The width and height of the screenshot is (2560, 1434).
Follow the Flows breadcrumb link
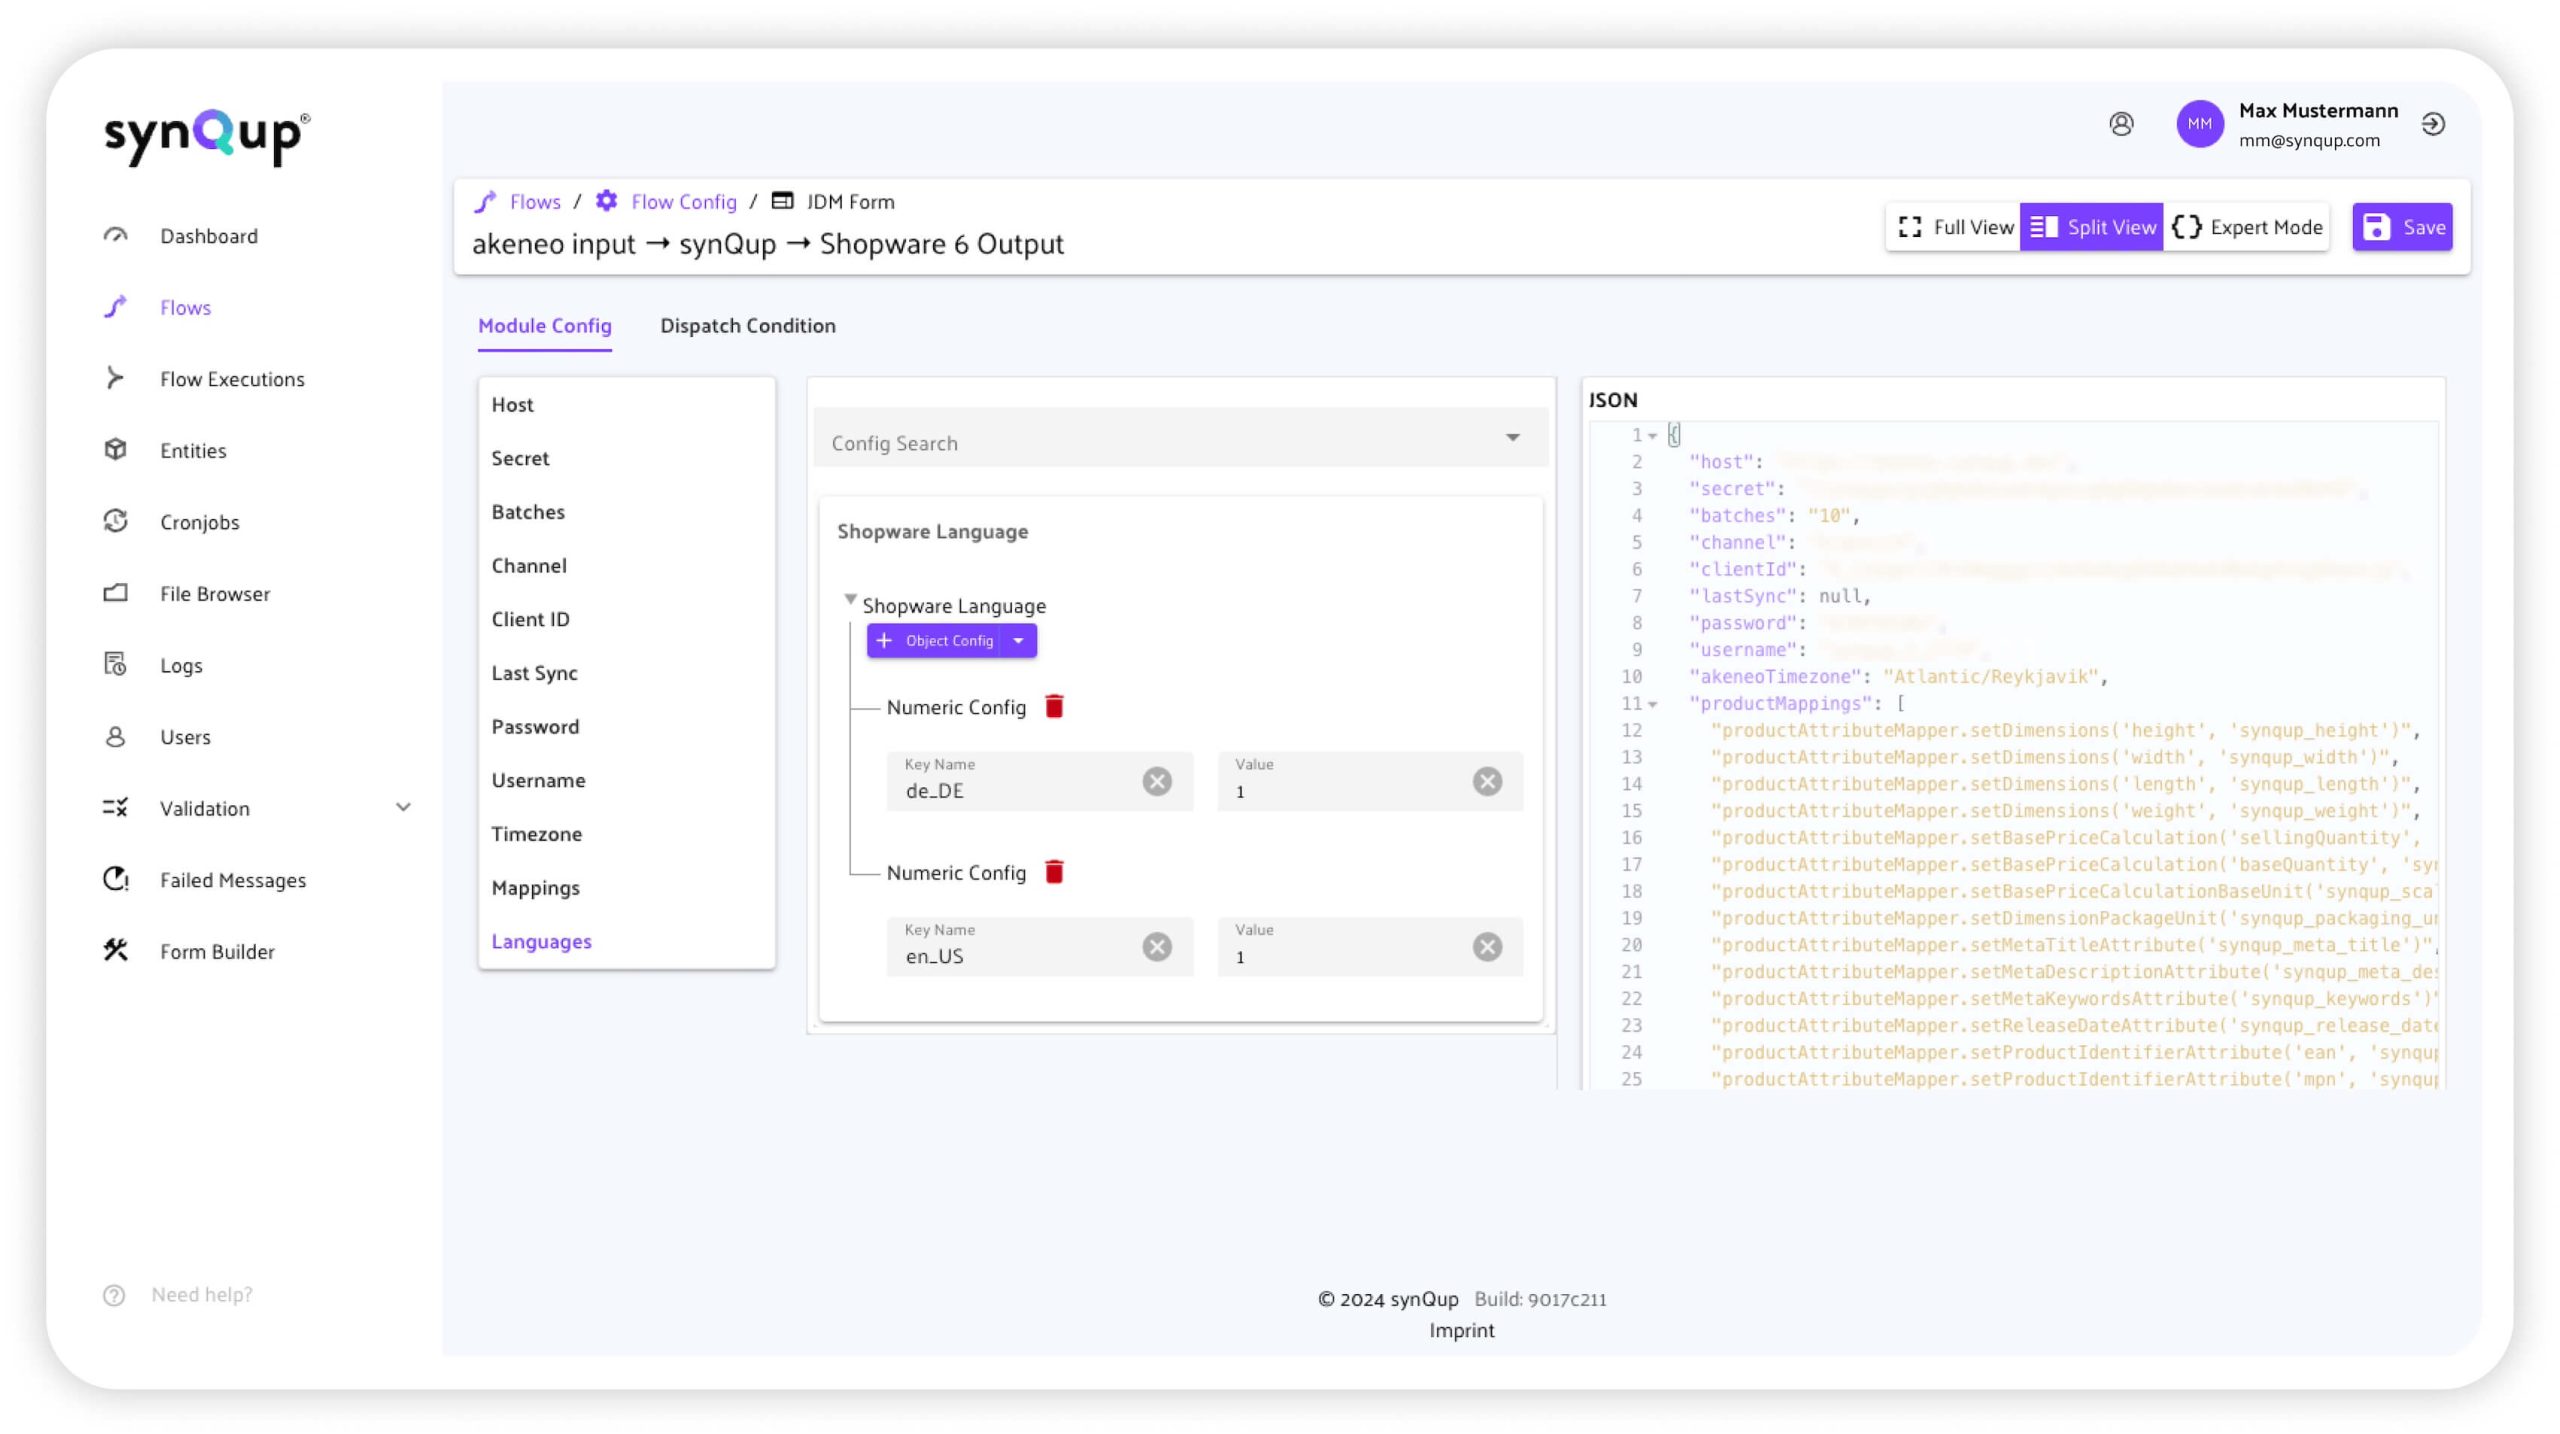click(535, 202)
